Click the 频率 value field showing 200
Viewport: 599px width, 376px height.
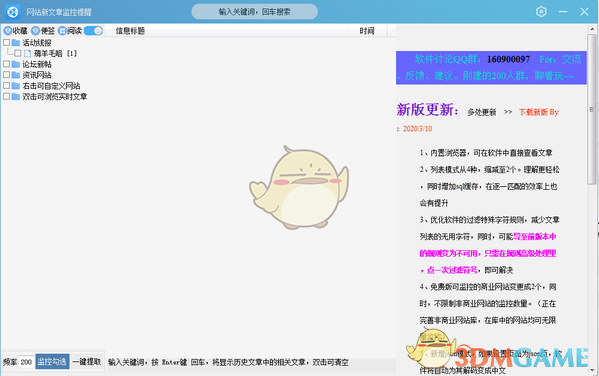pyautogui.click(x=26, y=362)
